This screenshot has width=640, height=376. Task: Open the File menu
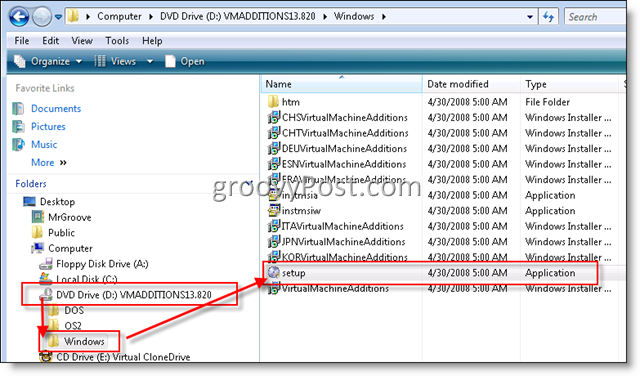tap(22, 41)
